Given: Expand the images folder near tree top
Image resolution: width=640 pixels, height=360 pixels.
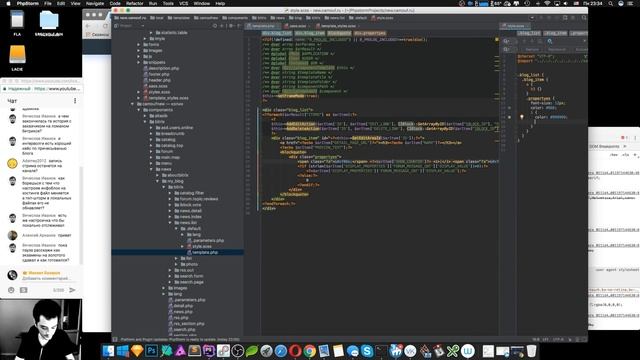Looking at the screenshot, I should pyautogui.click(x=139, y=51).
